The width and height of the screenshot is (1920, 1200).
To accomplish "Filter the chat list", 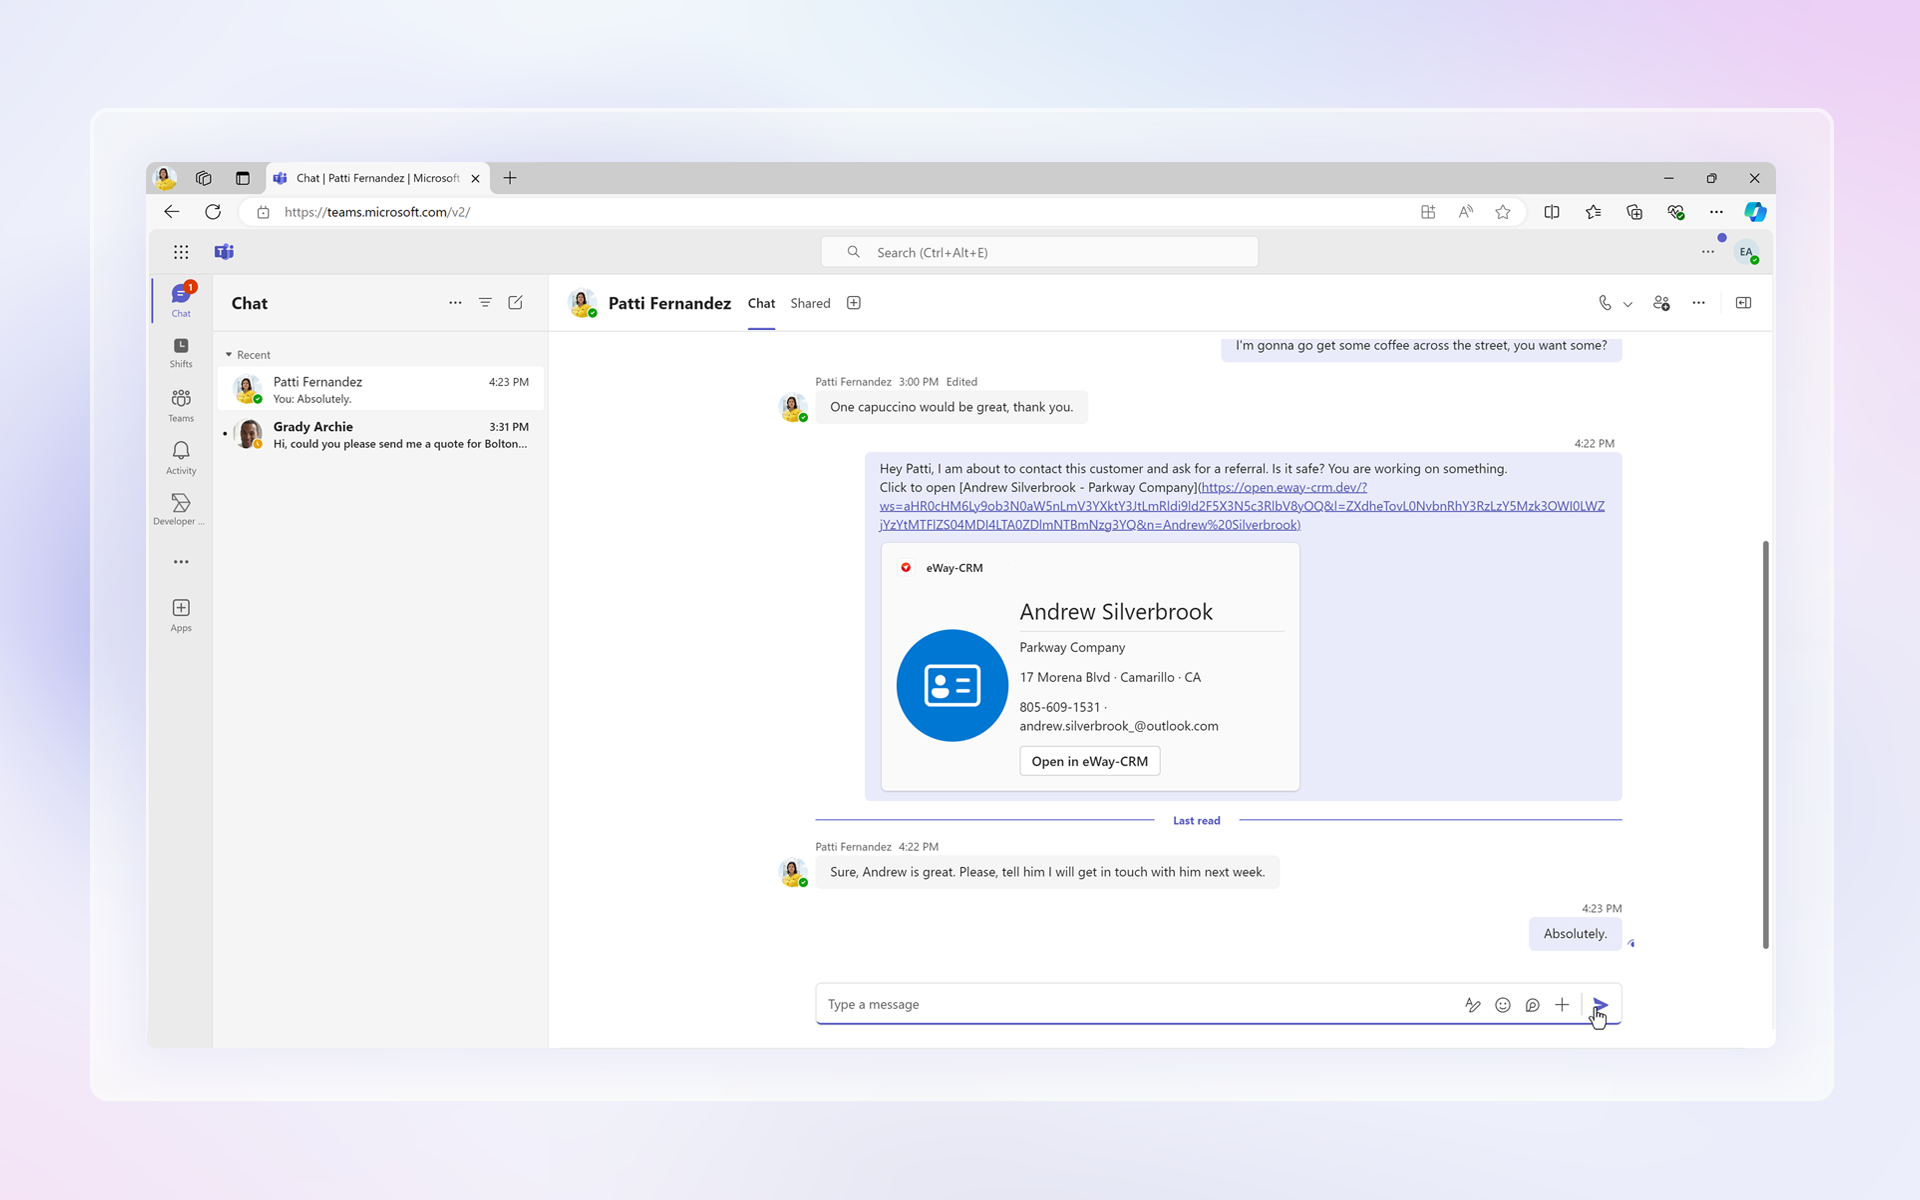I will 485,303.
